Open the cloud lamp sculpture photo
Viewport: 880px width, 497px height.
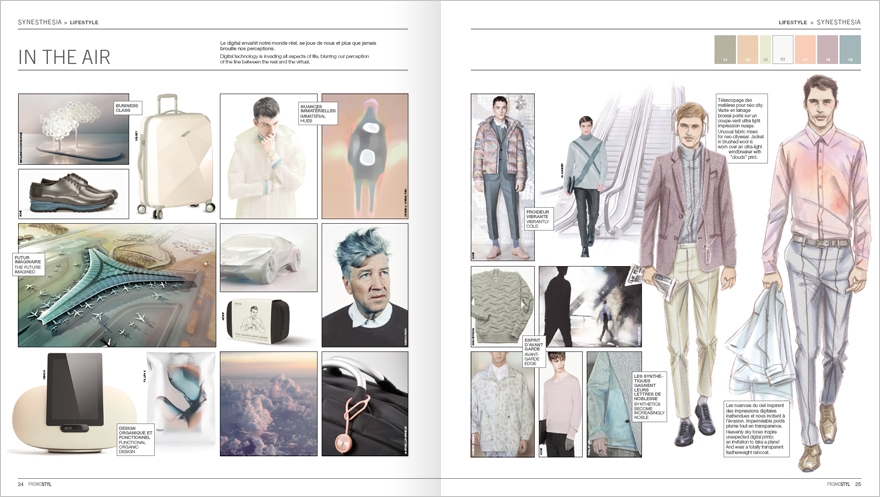tap(74, 129)
